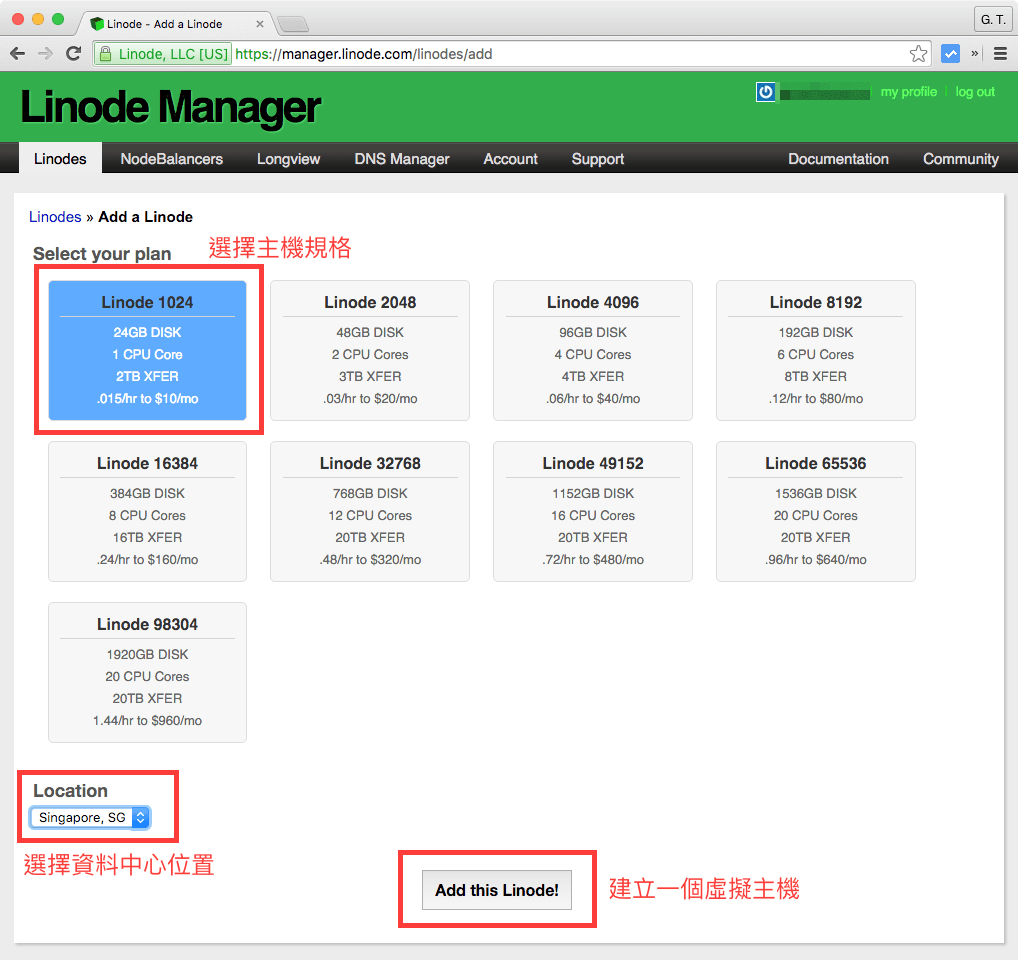Click the G.T. profile icon

[x=992, y=19]
